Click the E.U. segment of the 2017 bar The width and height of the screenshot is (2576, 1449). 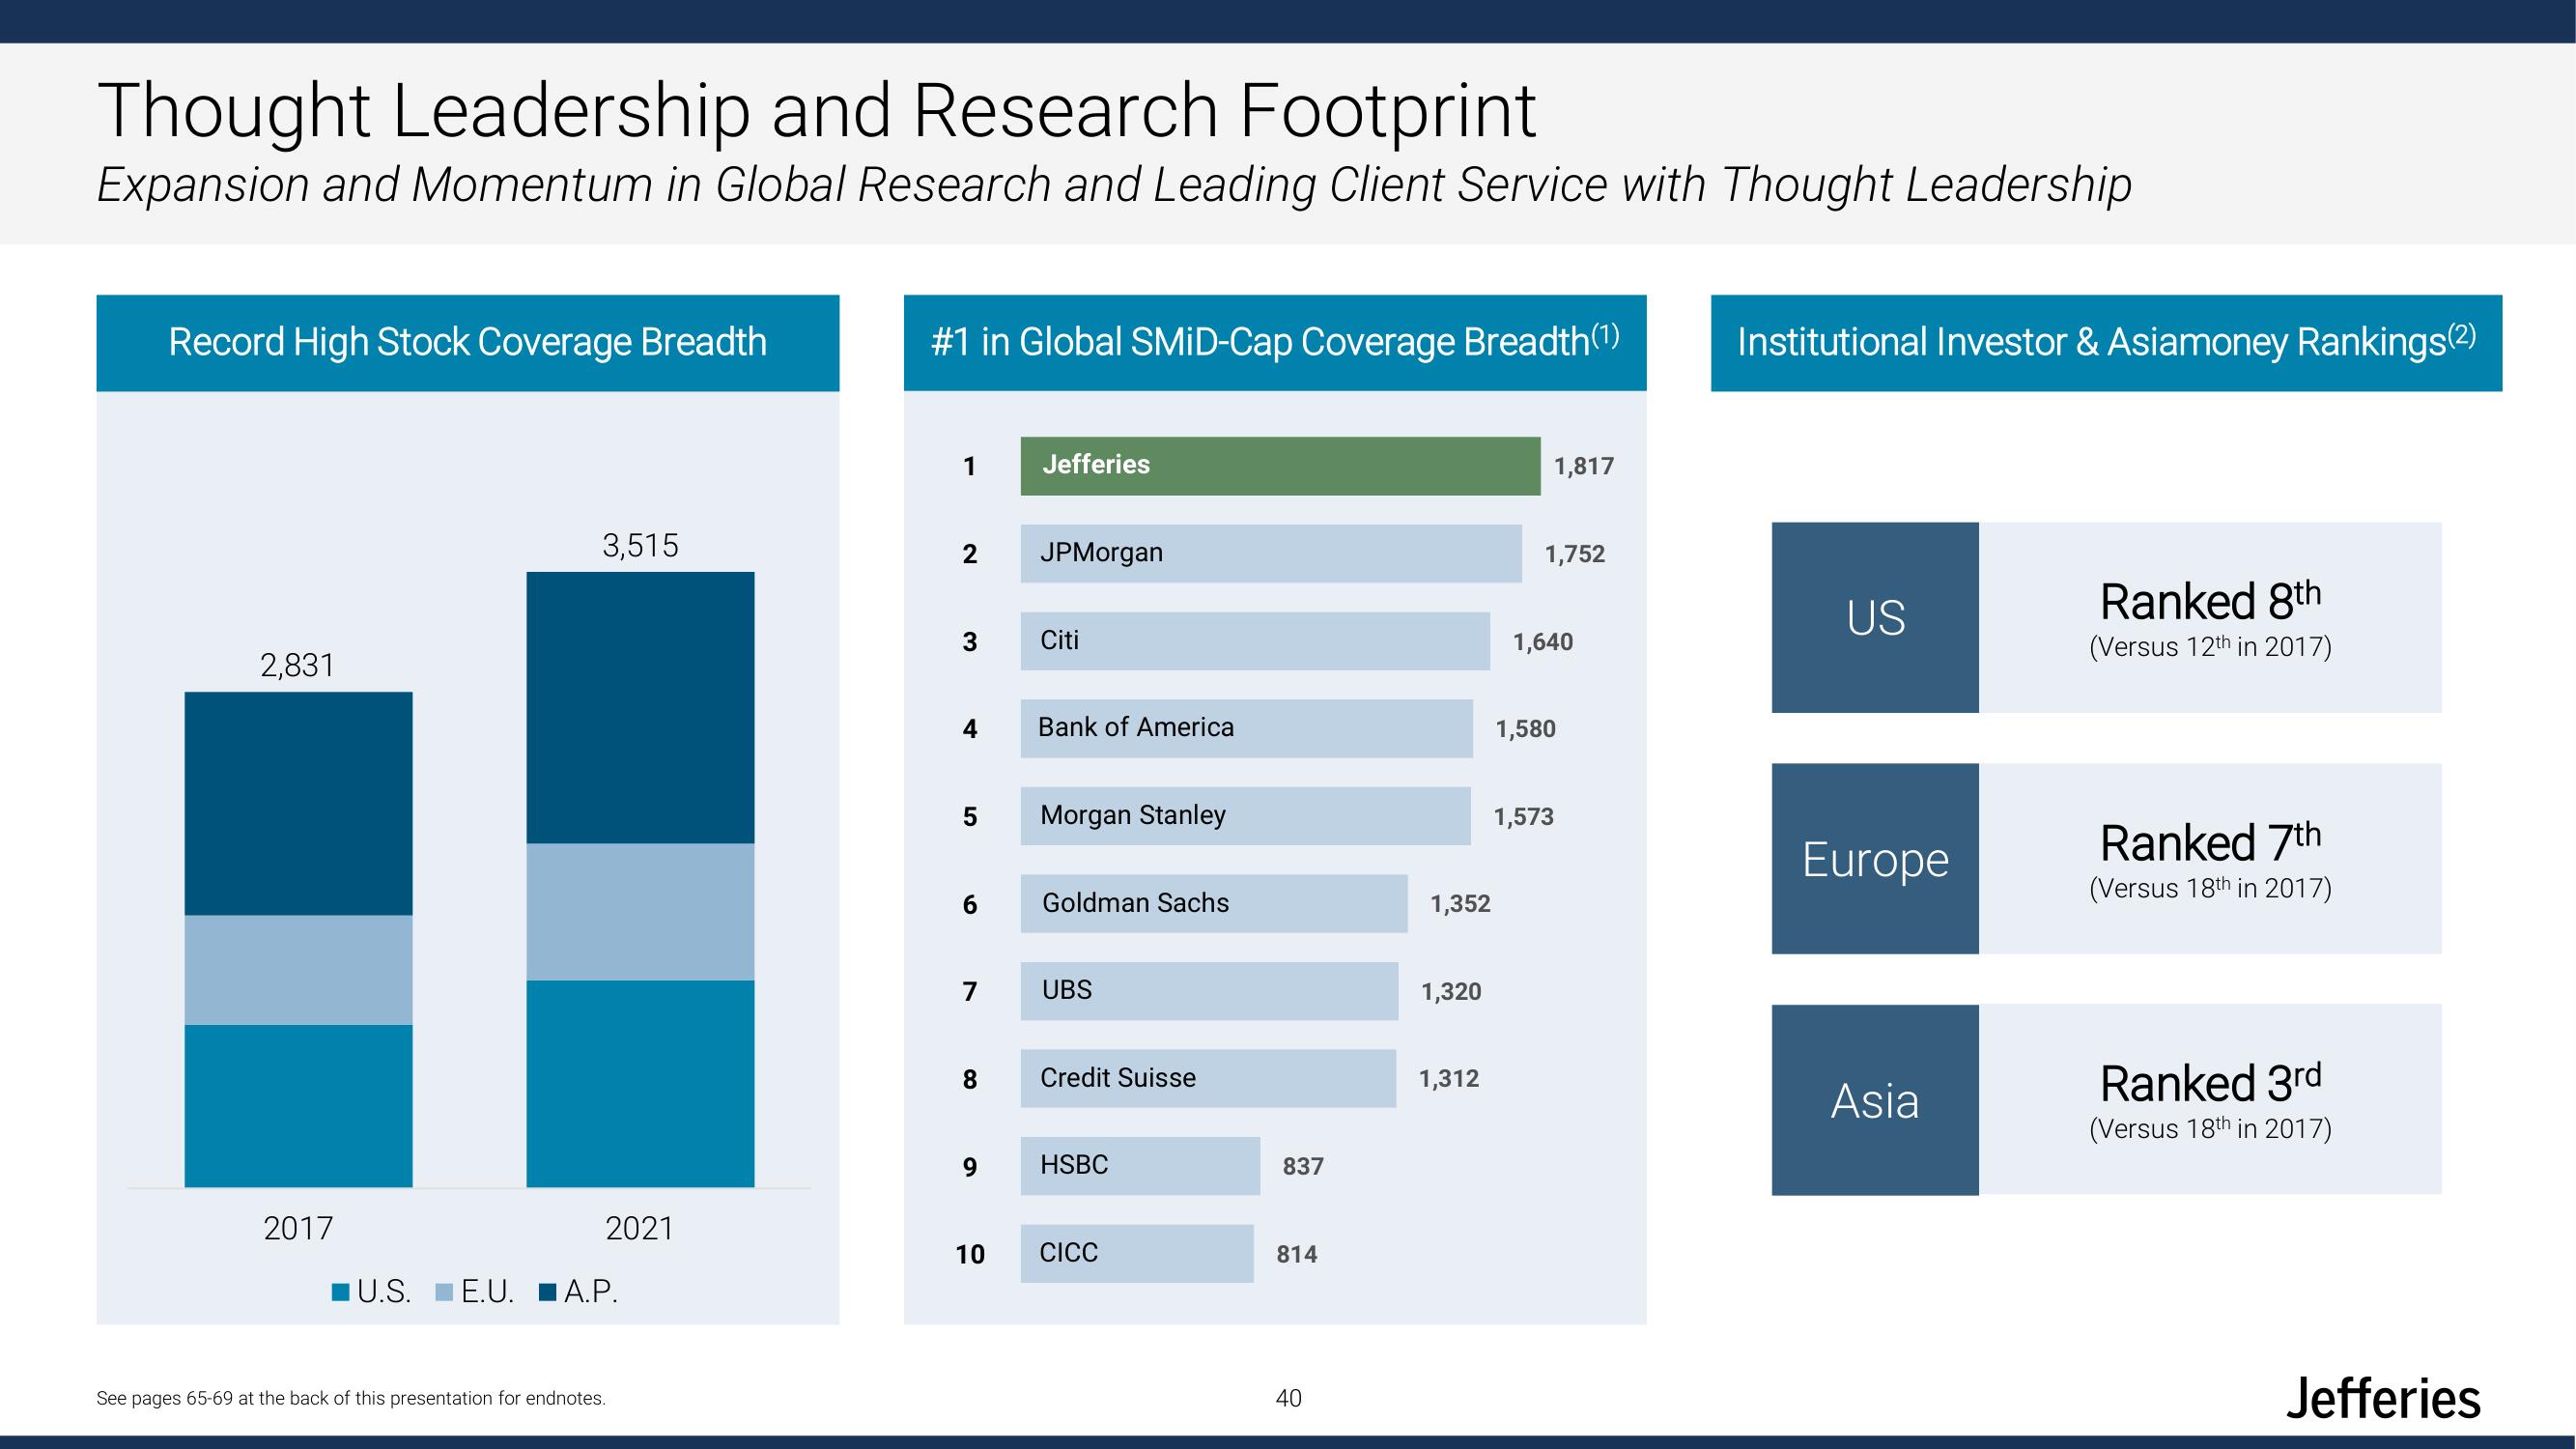(x=298, y=970)
